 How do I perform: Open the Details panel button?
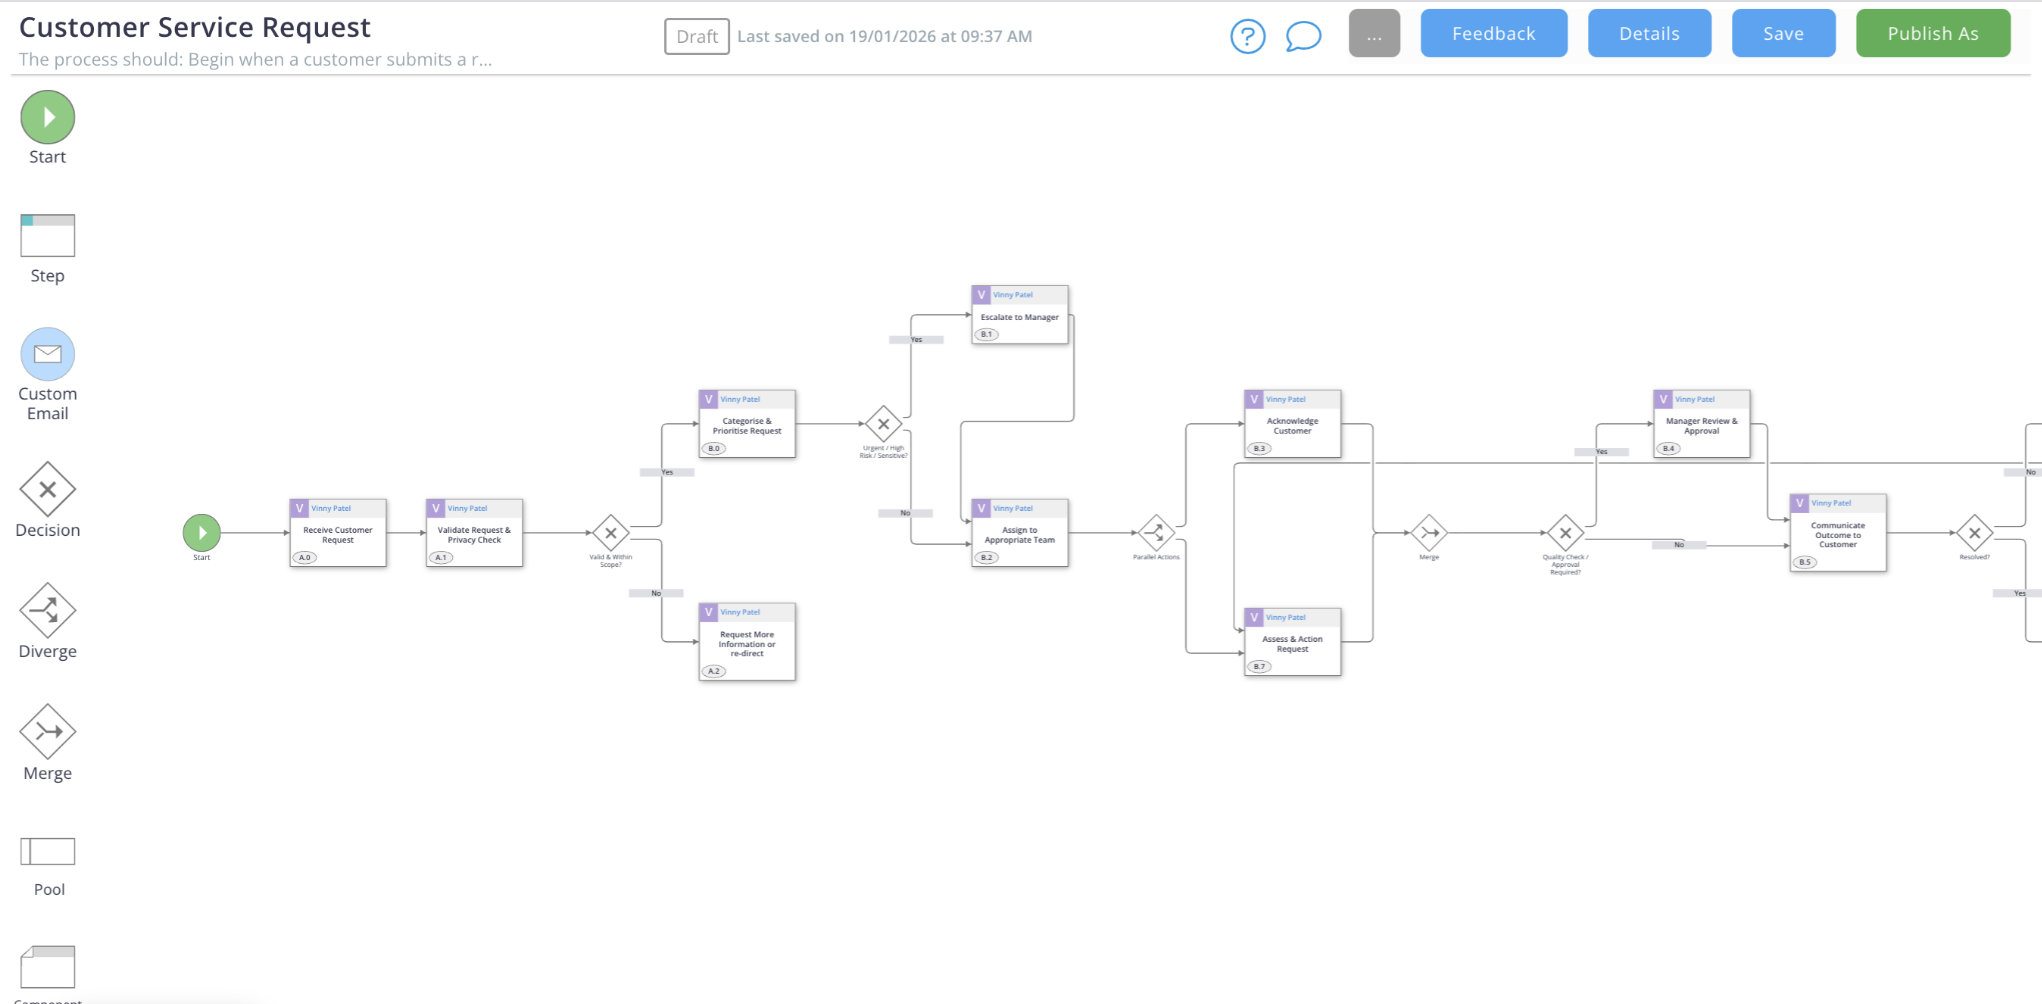tap(1649, 34)
